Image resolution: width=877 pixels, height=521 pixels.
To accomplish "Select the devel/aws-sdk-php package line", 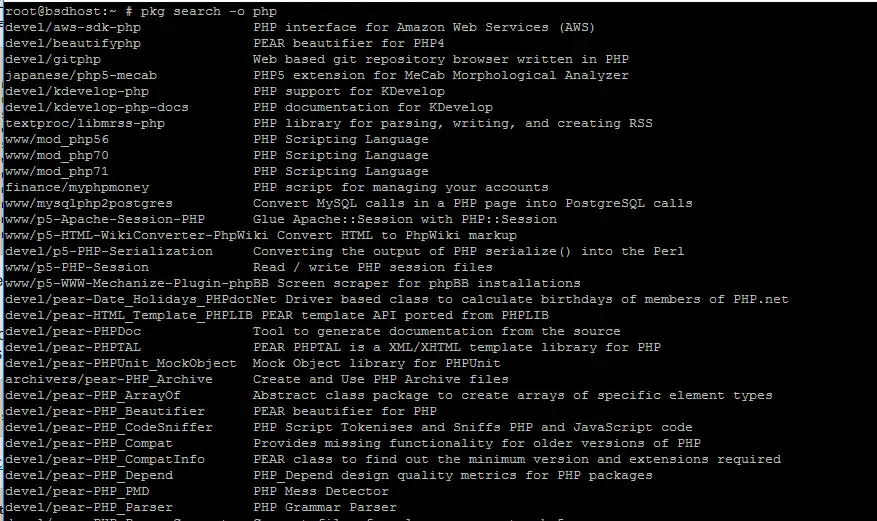I will [300, 27].
